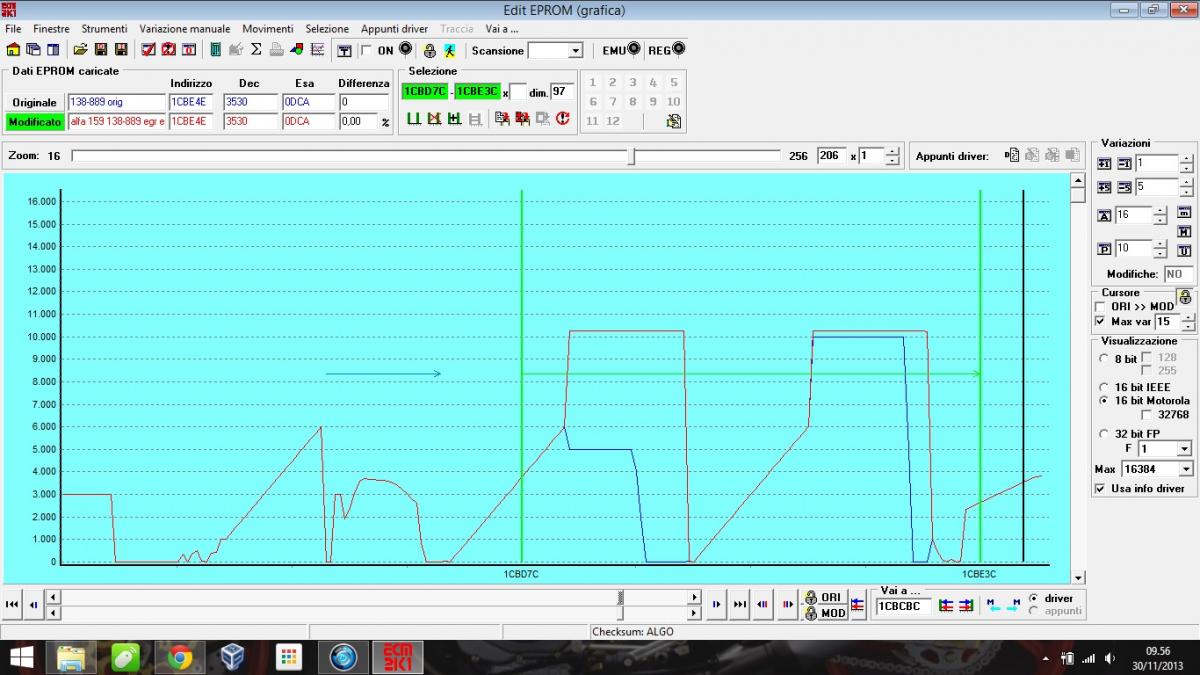
Task: Click the first green selection marker icon
Action: 413,119
